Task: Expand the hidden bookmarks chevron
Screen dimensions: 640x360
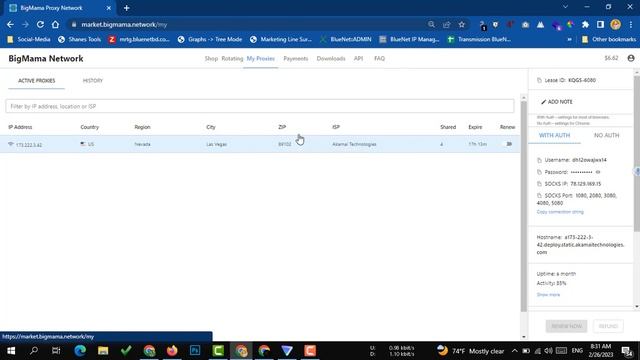Action: tap(569, 39)
